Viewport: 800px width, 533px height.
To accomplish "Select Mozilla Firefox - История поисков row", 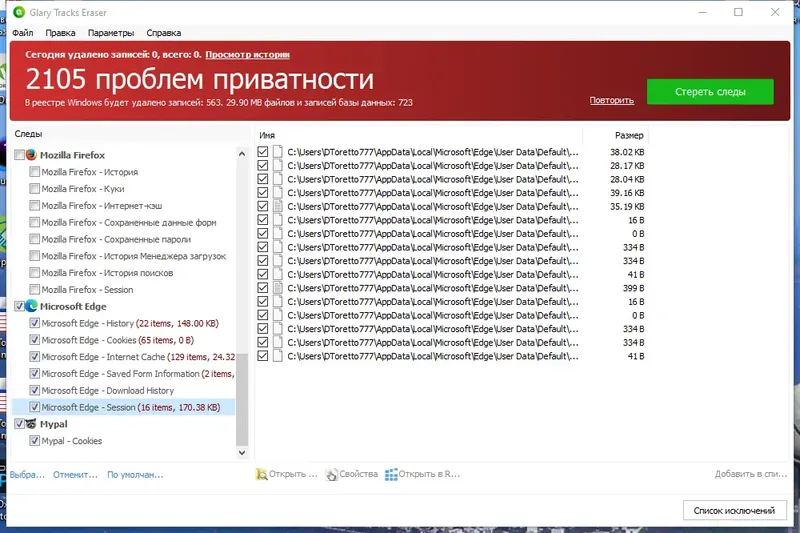I will [x=107, y=272].
